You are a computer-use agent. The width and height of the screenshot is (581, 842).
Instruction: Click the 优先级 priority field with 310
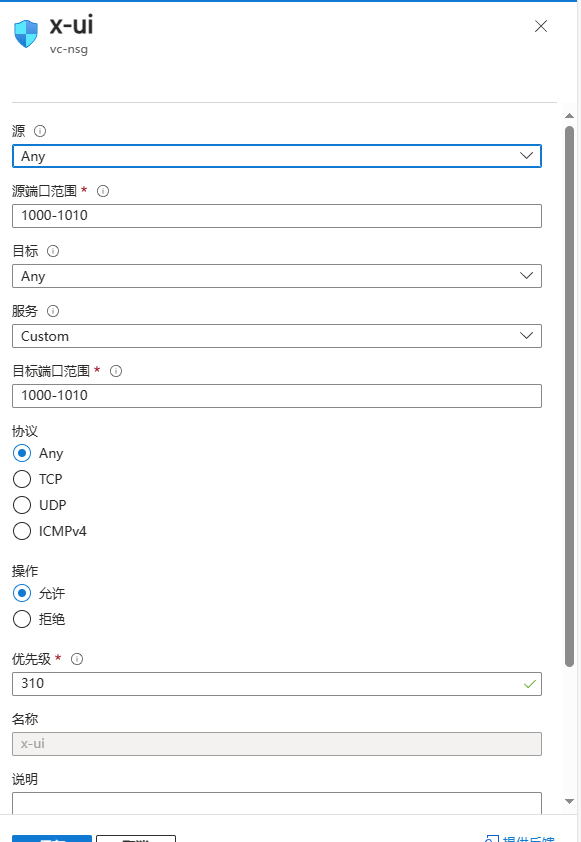click(x=277, y=684)
